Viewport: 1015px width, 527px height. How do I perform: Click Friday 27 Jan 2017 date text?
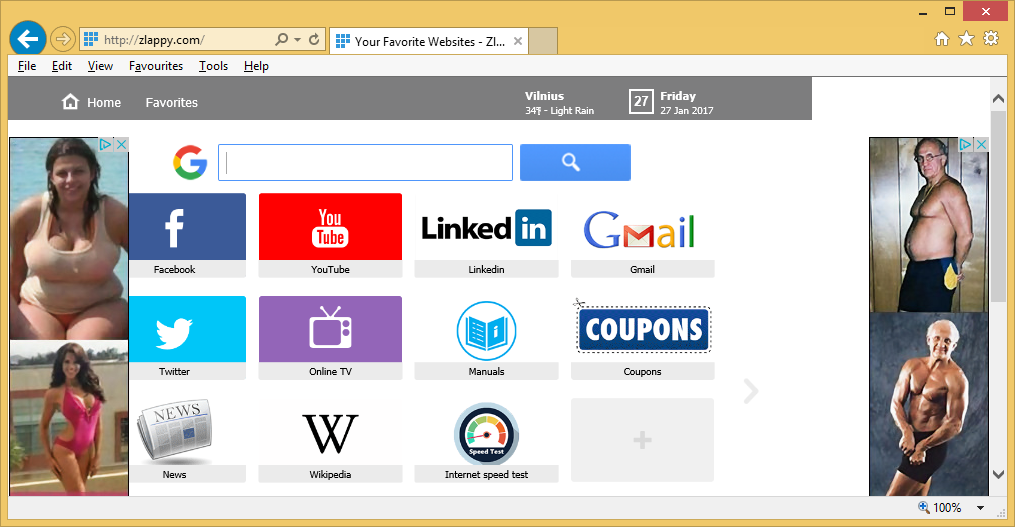[x=686, y=103]
